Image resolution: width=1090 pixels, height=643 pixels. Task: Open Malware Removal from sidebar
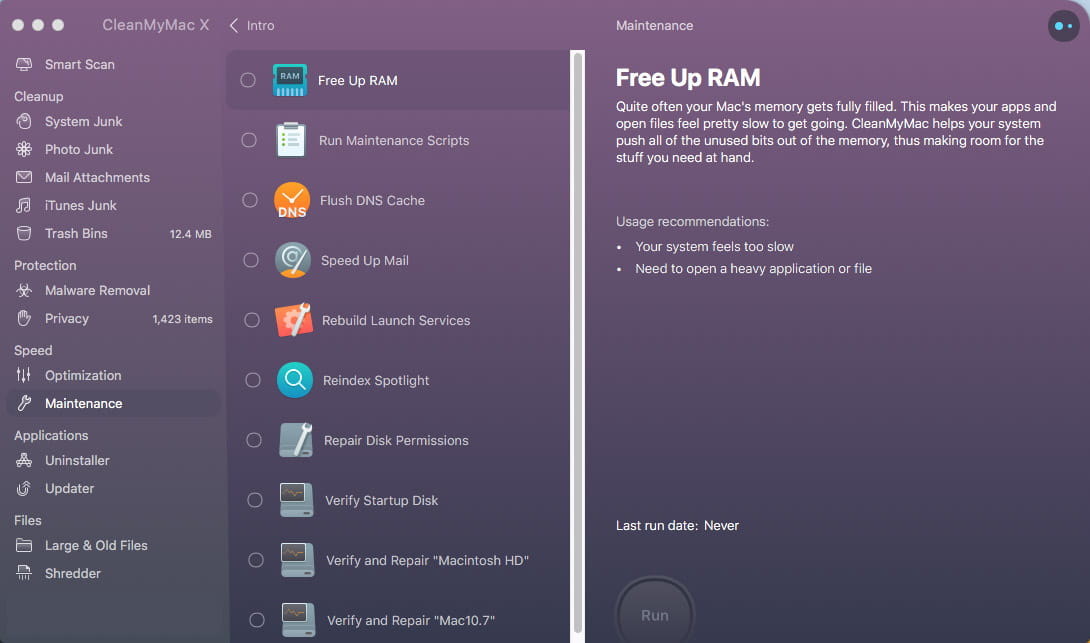[97, 290]
